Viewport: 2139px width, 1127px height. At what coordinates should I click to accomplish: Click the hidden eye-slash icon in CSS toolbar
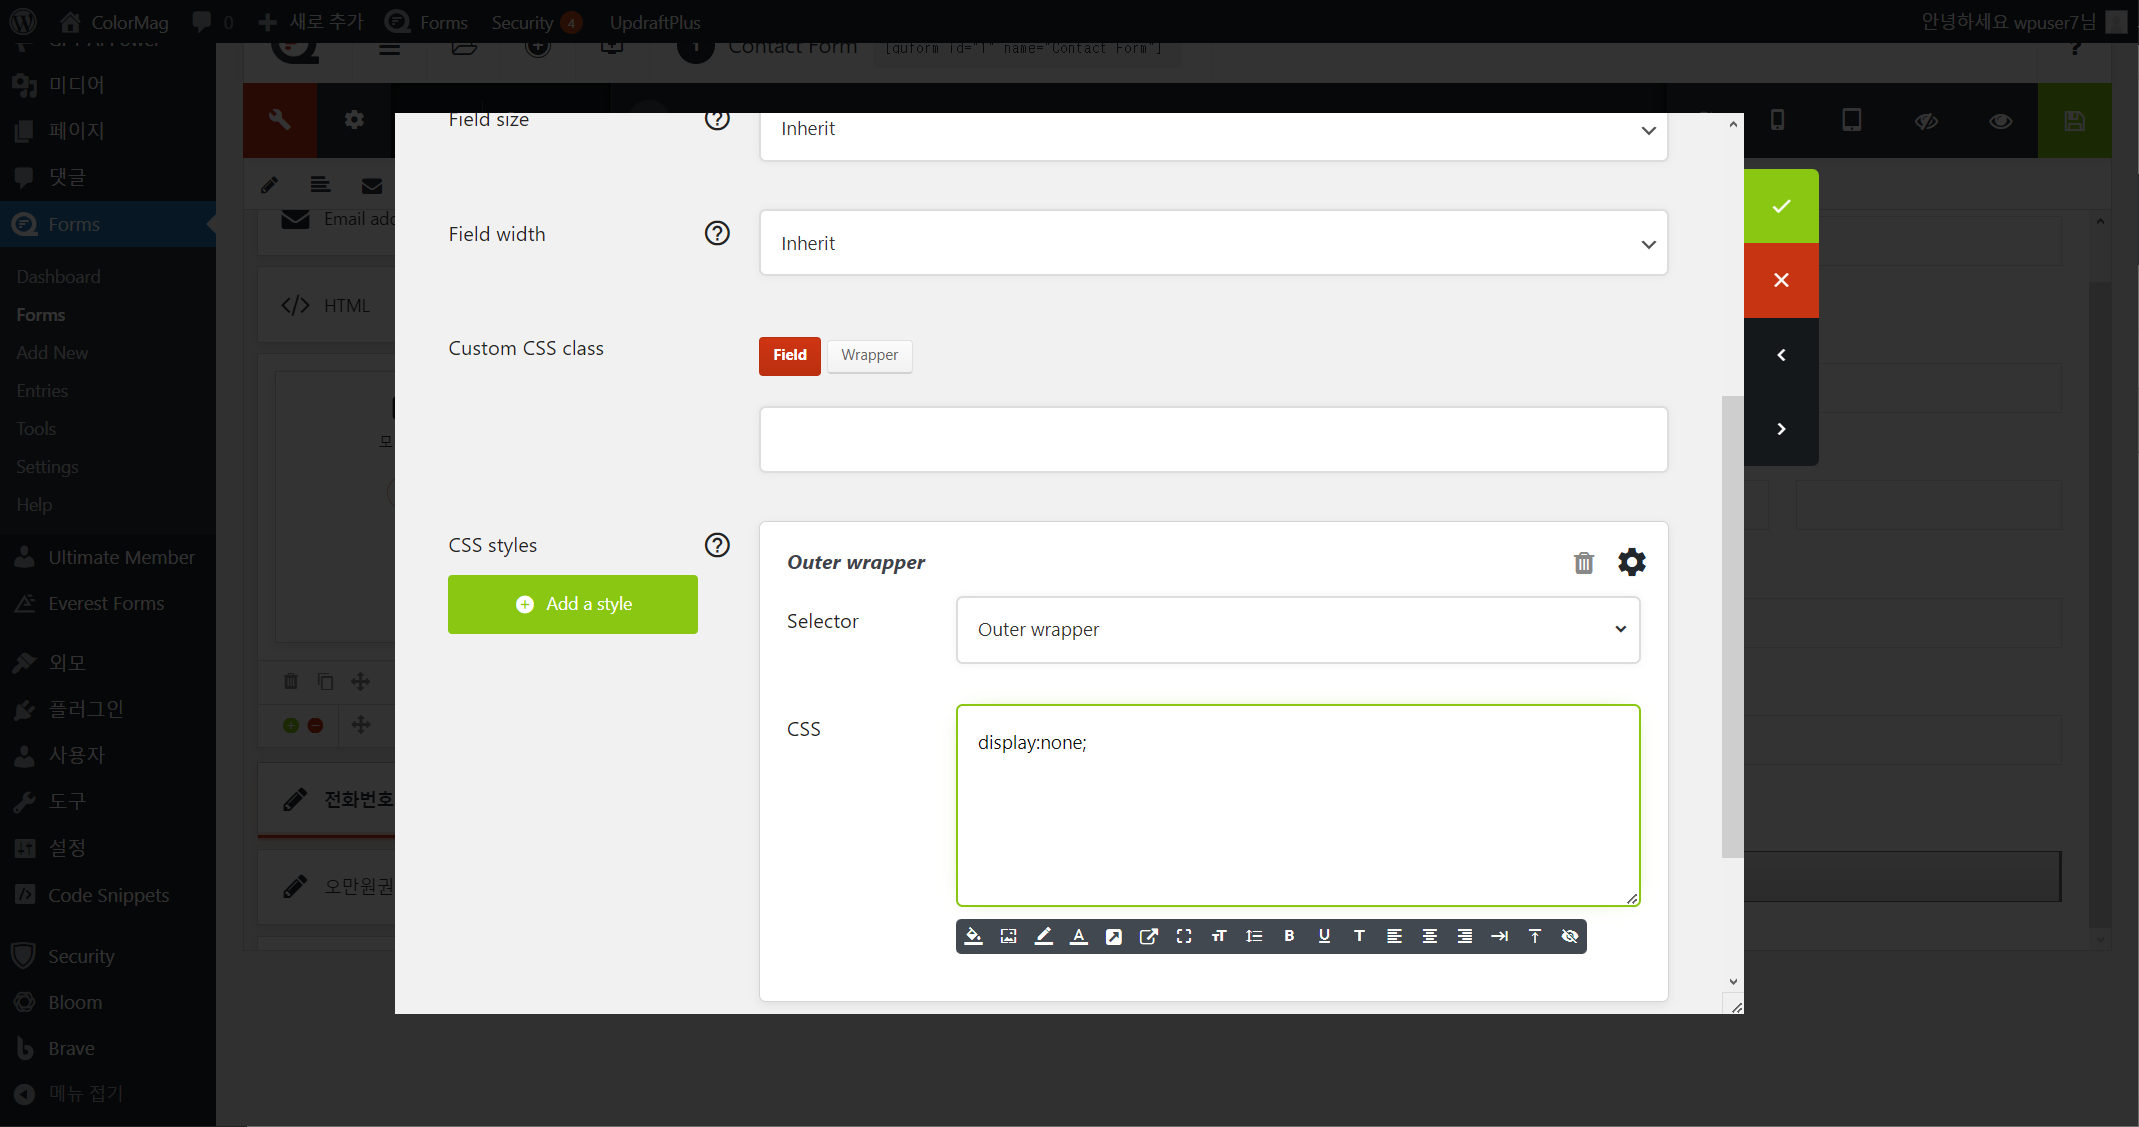pyautogui.click(x=1569, y=936)
